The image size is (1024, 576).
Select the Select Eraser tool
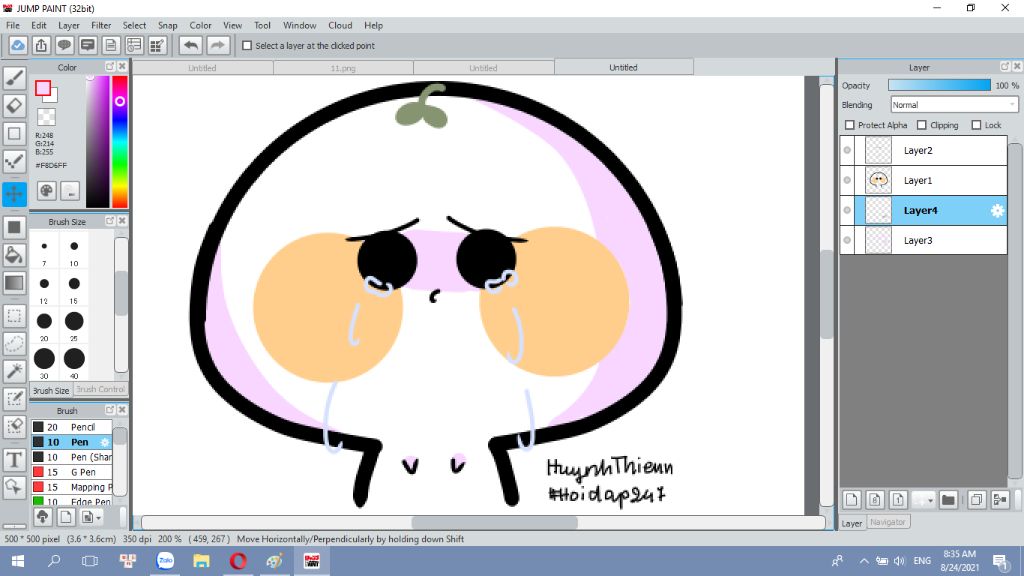click(x=14, y=426)
